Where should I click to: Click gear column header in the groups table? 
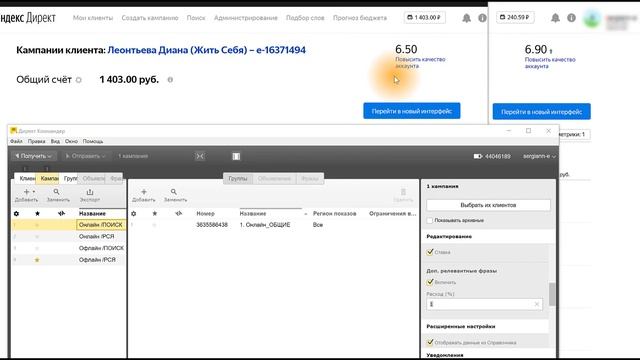133,213
